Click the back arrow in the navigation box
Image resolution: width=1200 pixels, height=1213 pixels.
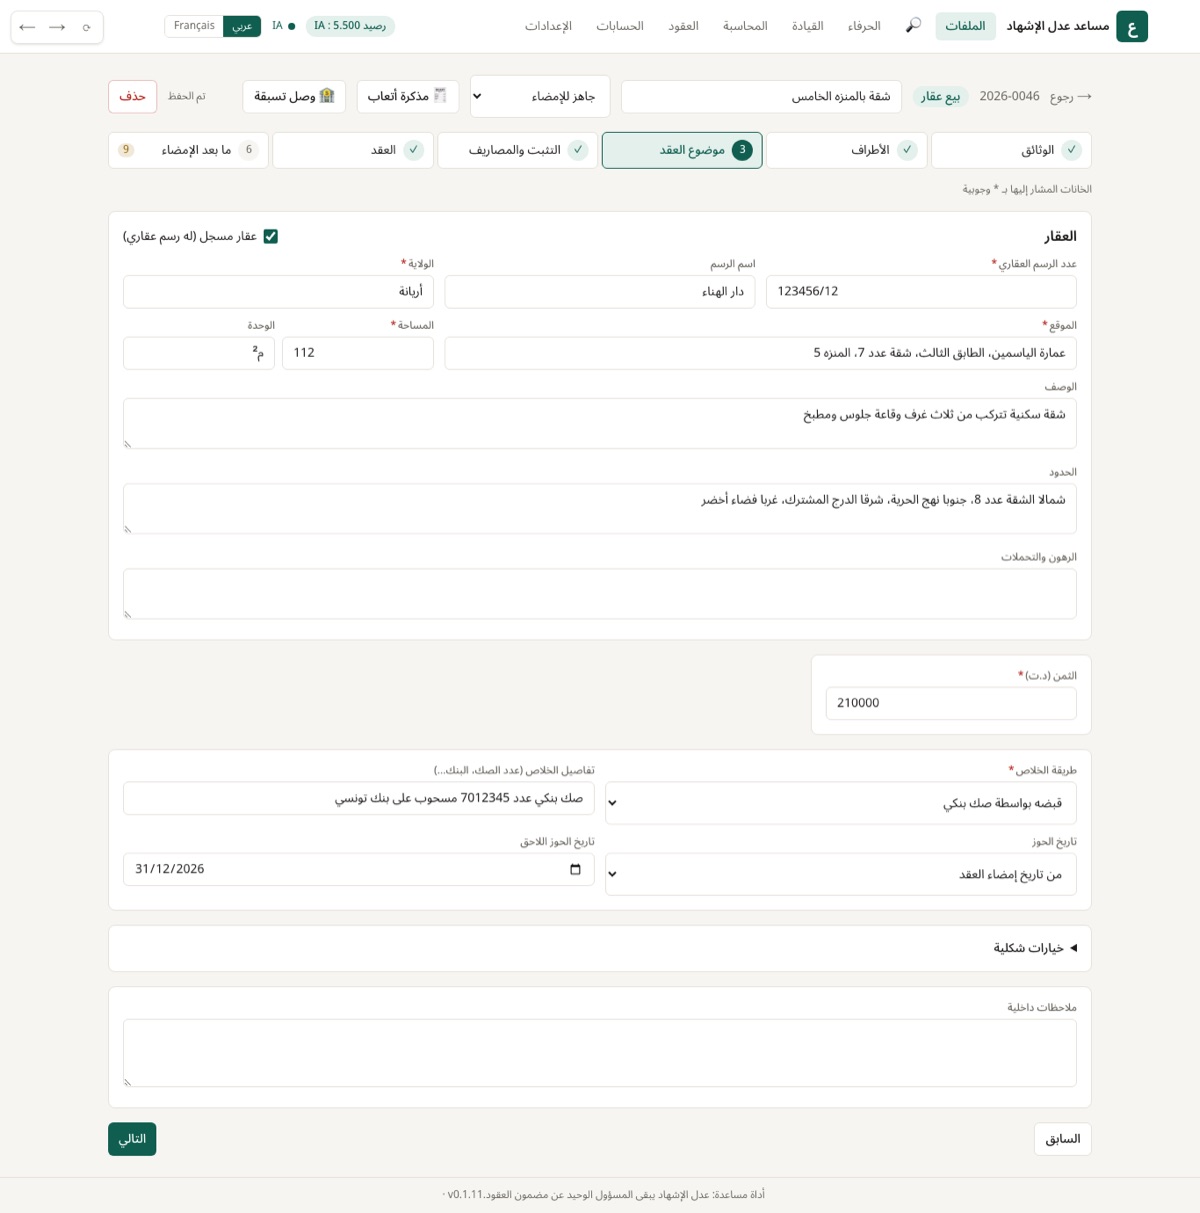tap(27, 27)
